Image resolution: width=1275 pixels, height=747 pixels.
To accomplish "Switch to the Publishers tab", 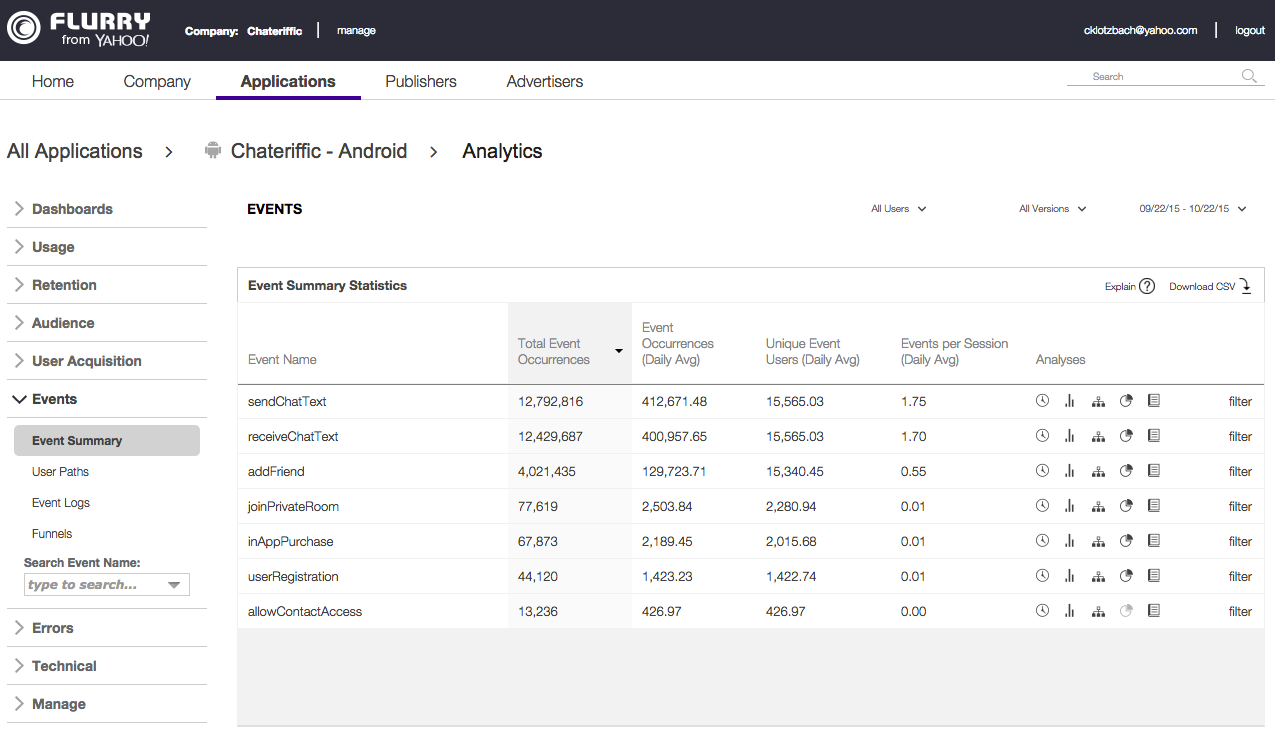I will 420,81.
